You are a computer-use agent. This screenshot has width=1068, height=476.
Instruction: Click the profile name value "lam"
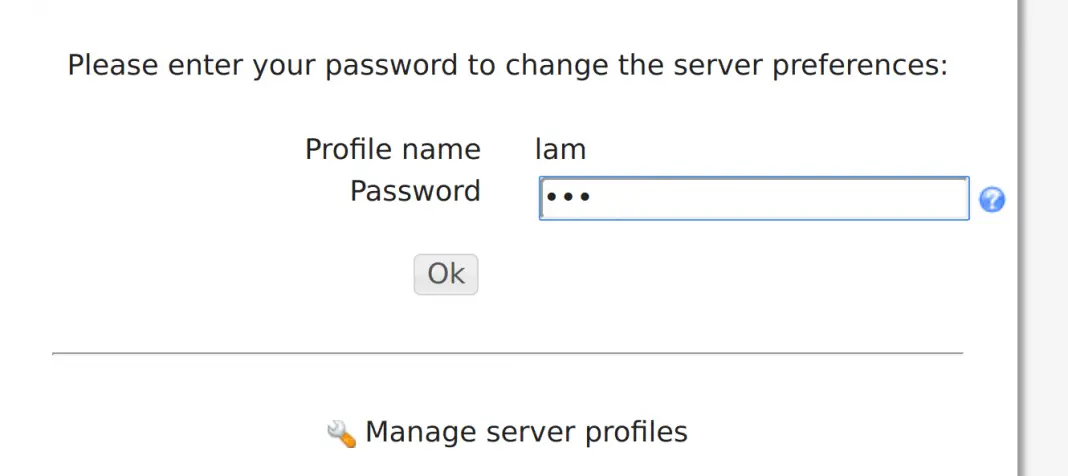pyautogui.click(x=560, y=150)
